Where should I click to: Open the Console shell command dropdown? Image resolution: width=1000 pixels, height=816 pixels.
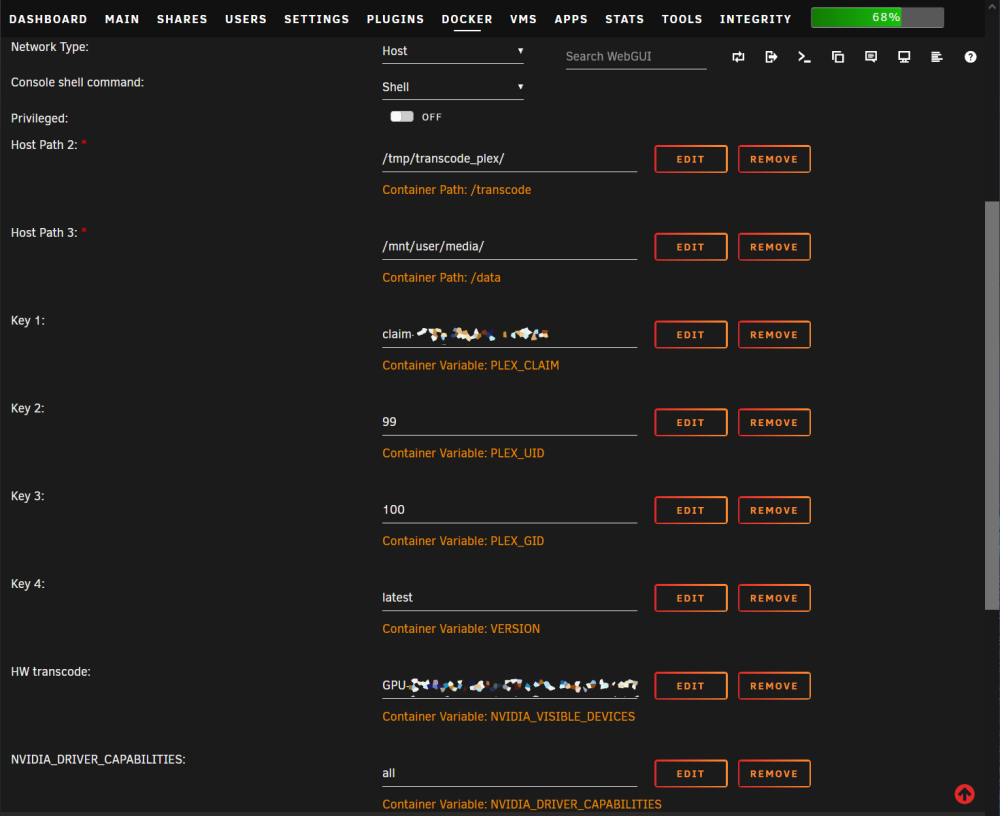click(453, 87)
